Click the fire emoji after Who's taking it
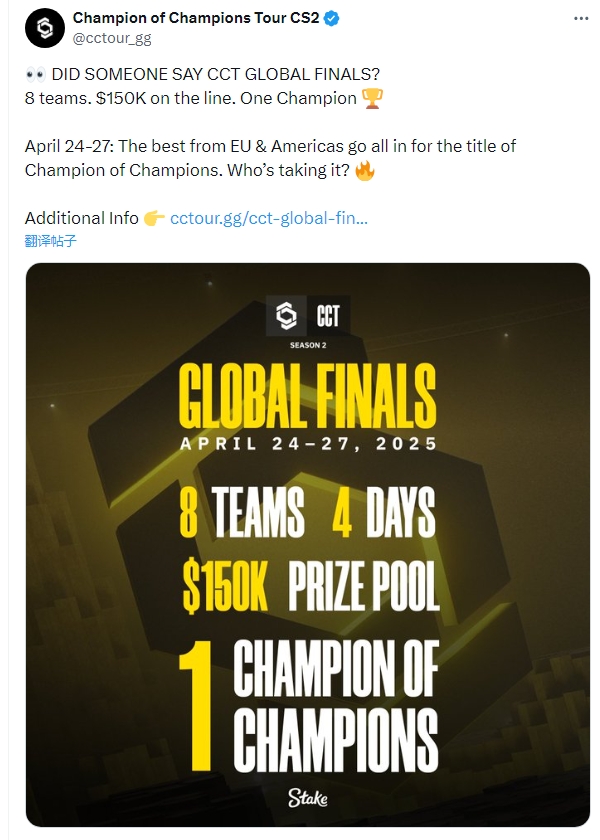Viewport: 600px width, 840px height. (365, 171)
